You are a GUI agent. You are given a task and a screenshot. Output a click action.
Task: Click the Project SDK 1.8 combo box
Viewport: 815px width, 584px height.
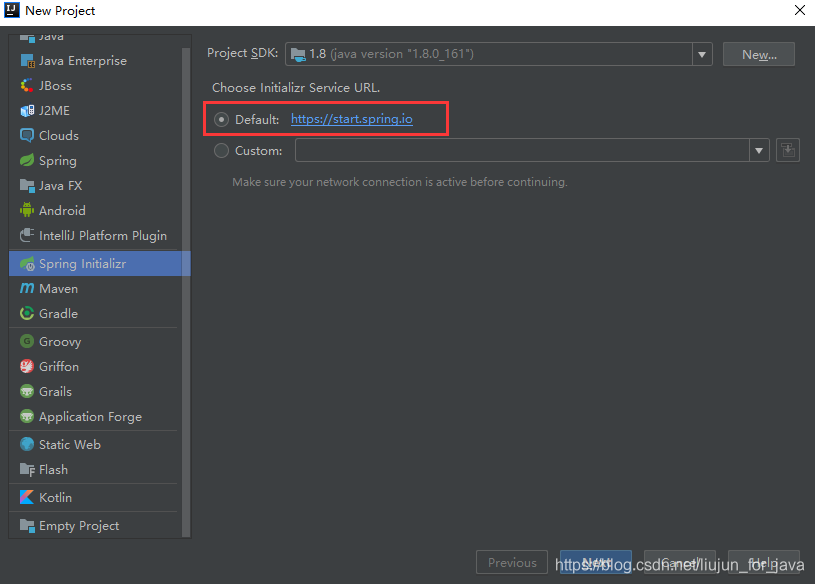click(x=498, y=54)
